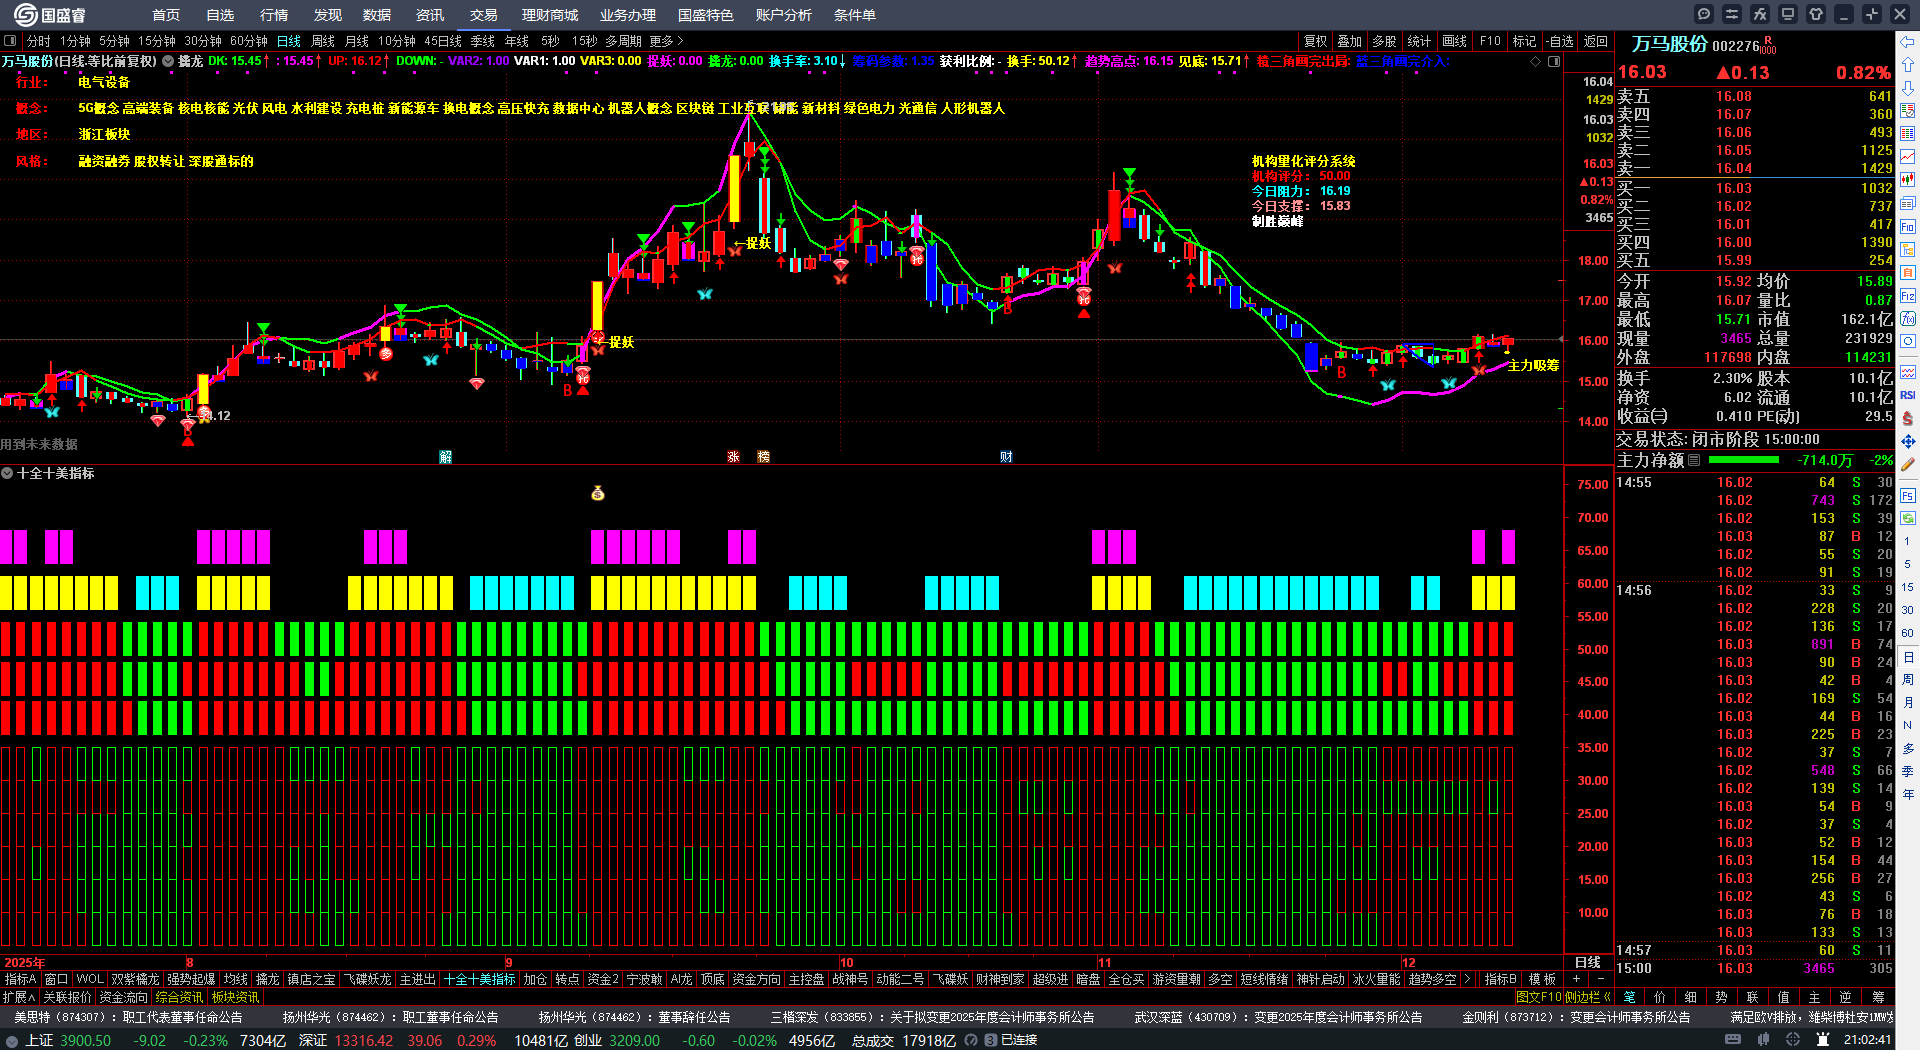Open the tree structure sidebar icon
The width and height of the screenshot is (1920, 1050).
pyautogui.click(x=1908, y=250)
